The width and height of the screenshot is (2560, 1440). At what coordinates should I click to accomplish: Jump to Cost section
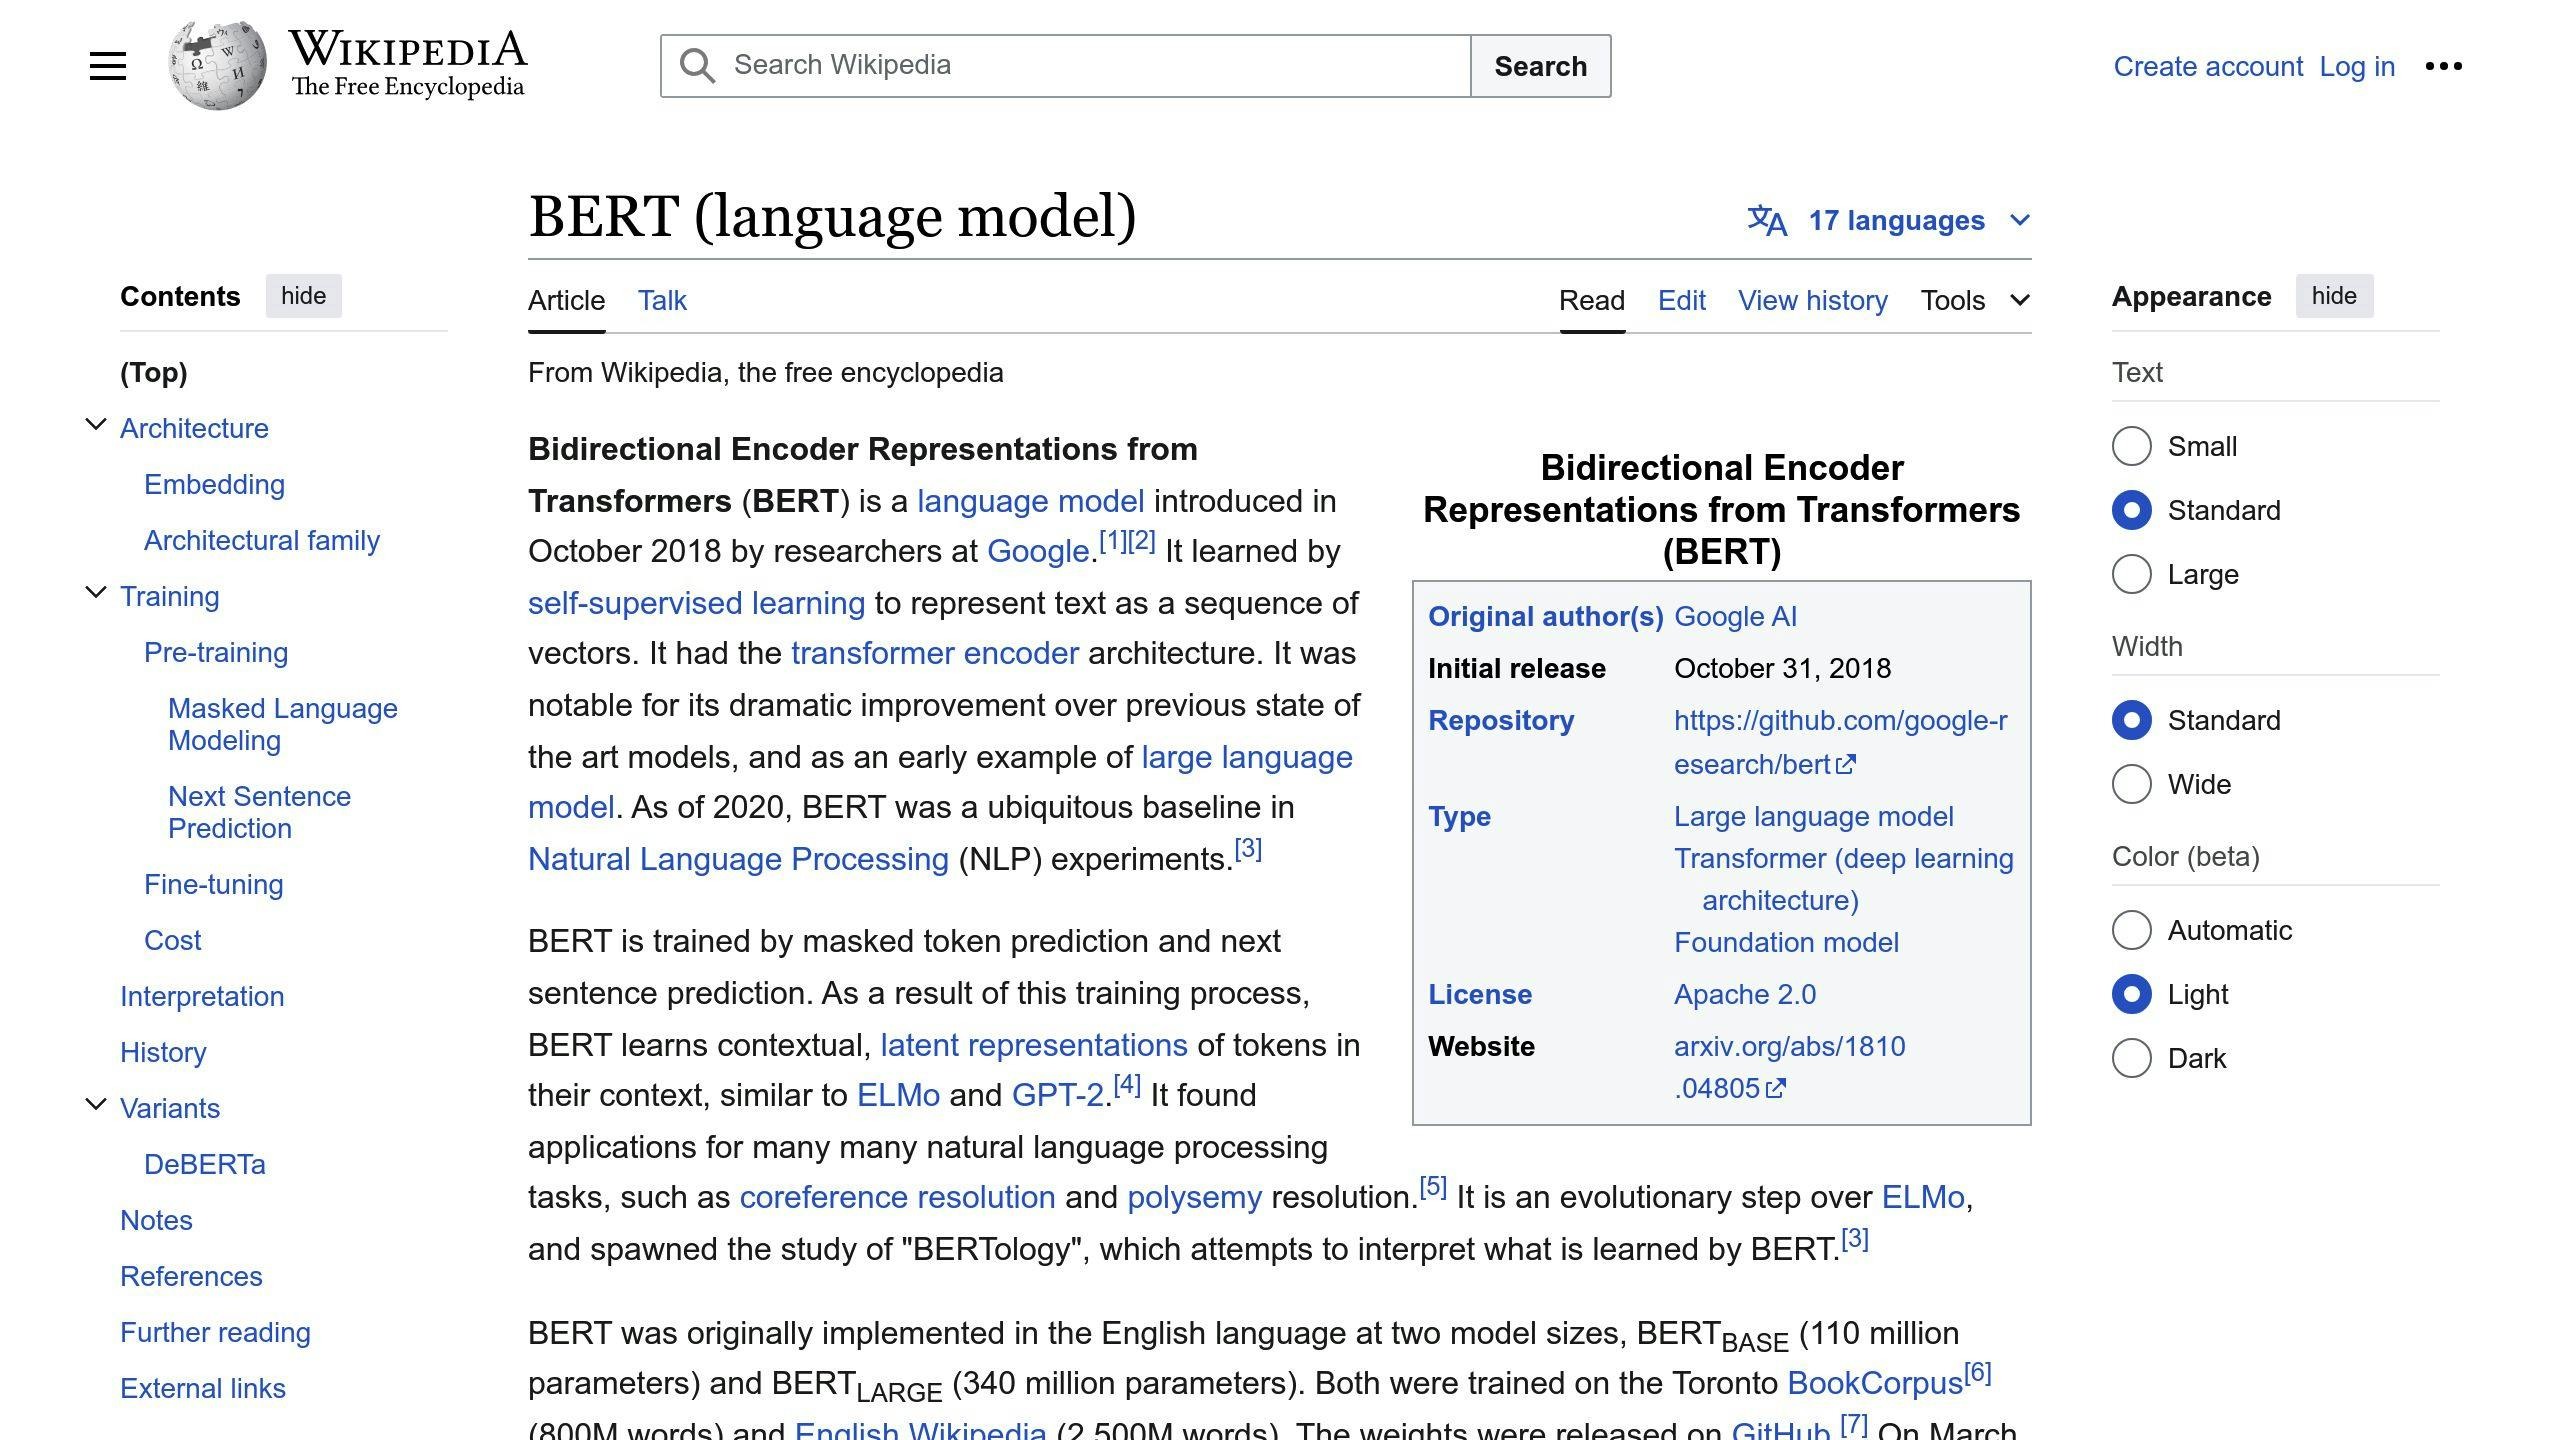tap(172, 940)
